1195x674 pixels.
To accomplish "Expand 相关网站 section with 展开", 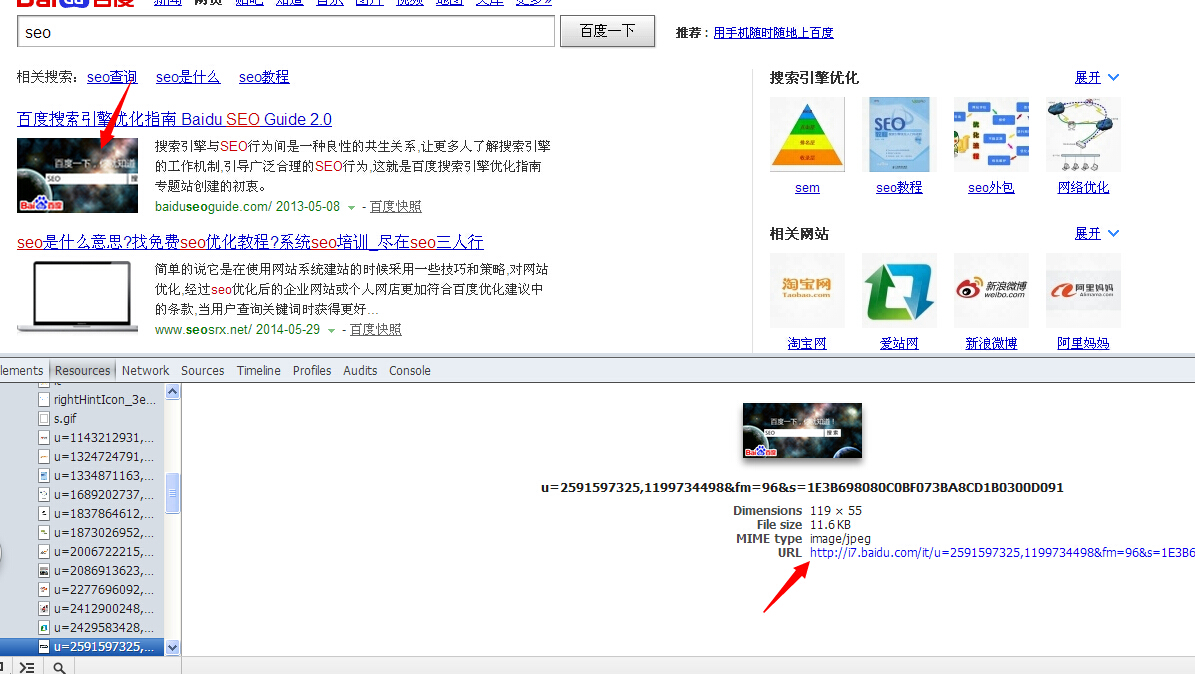I will coord(1096,233).
